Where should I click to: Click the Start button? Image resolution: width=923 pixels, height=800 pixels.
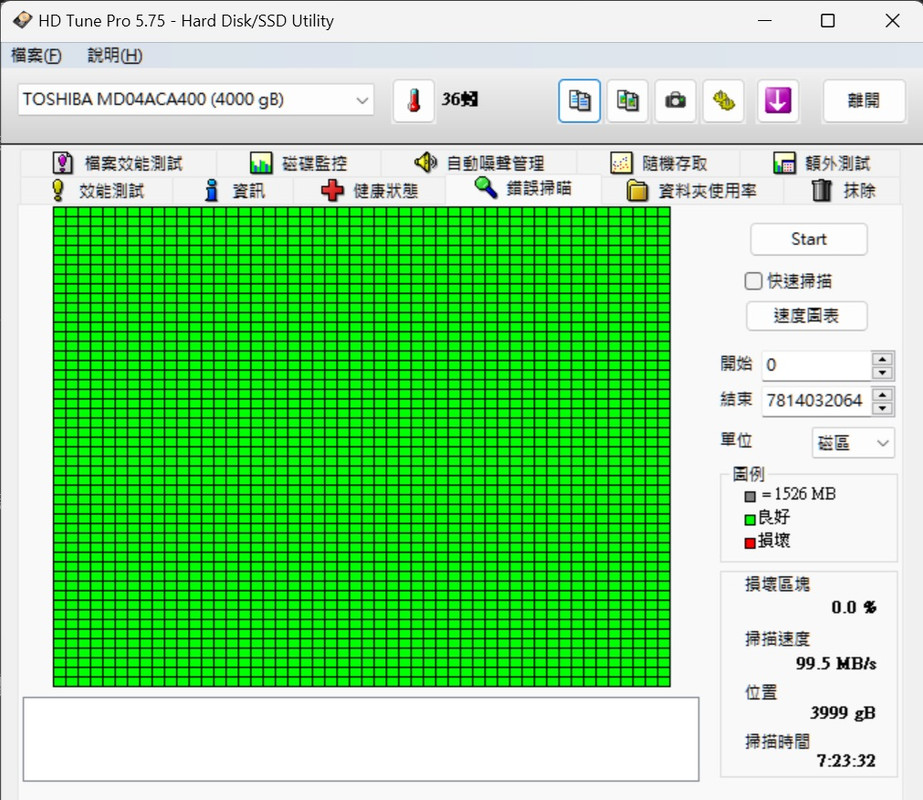click(x=808, y=239)
